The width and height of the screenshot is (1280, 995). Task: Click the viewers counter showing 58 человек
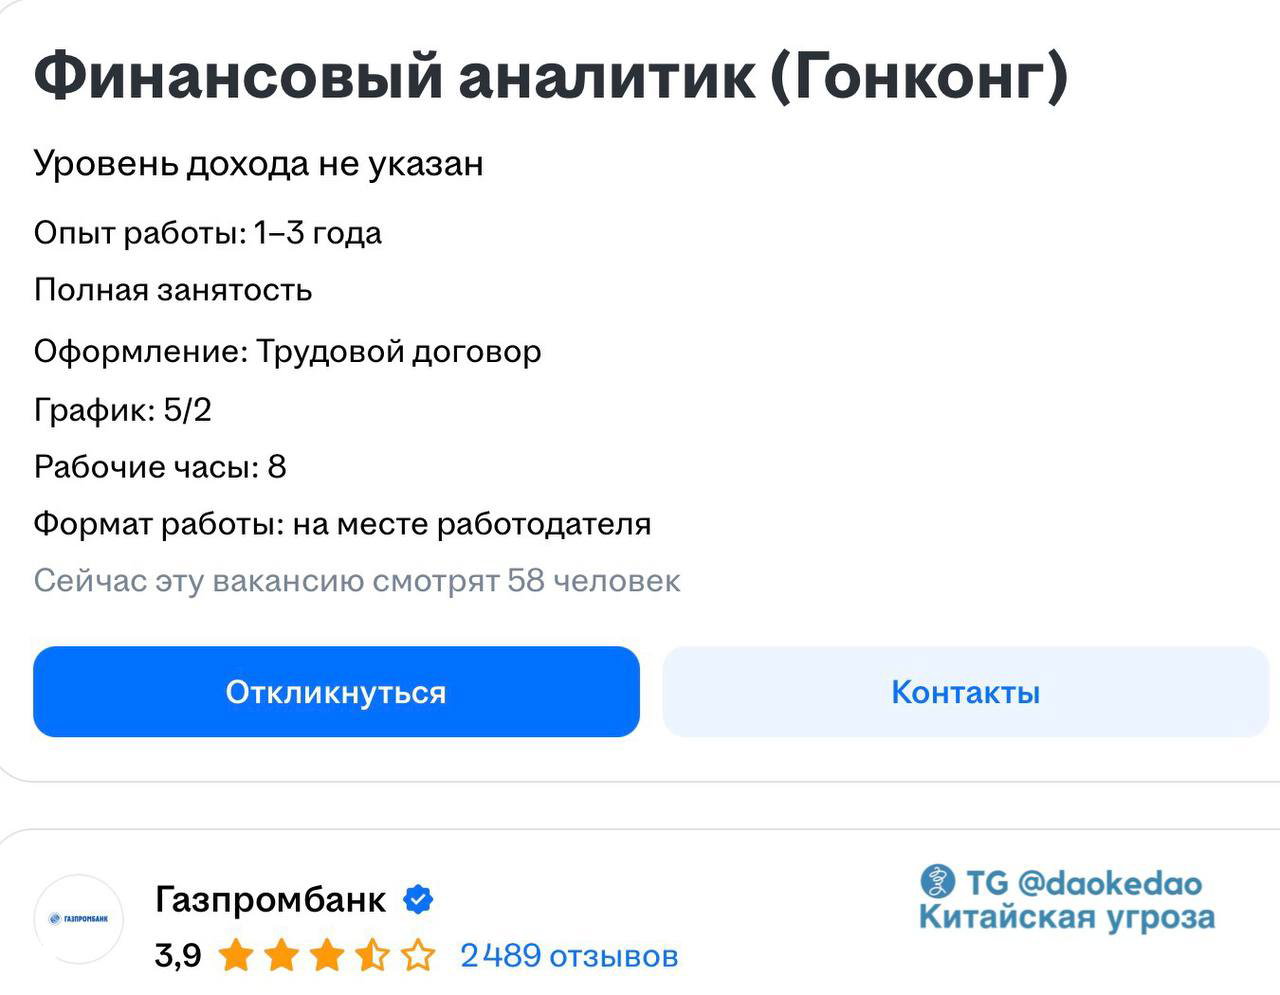click(357, 580)
